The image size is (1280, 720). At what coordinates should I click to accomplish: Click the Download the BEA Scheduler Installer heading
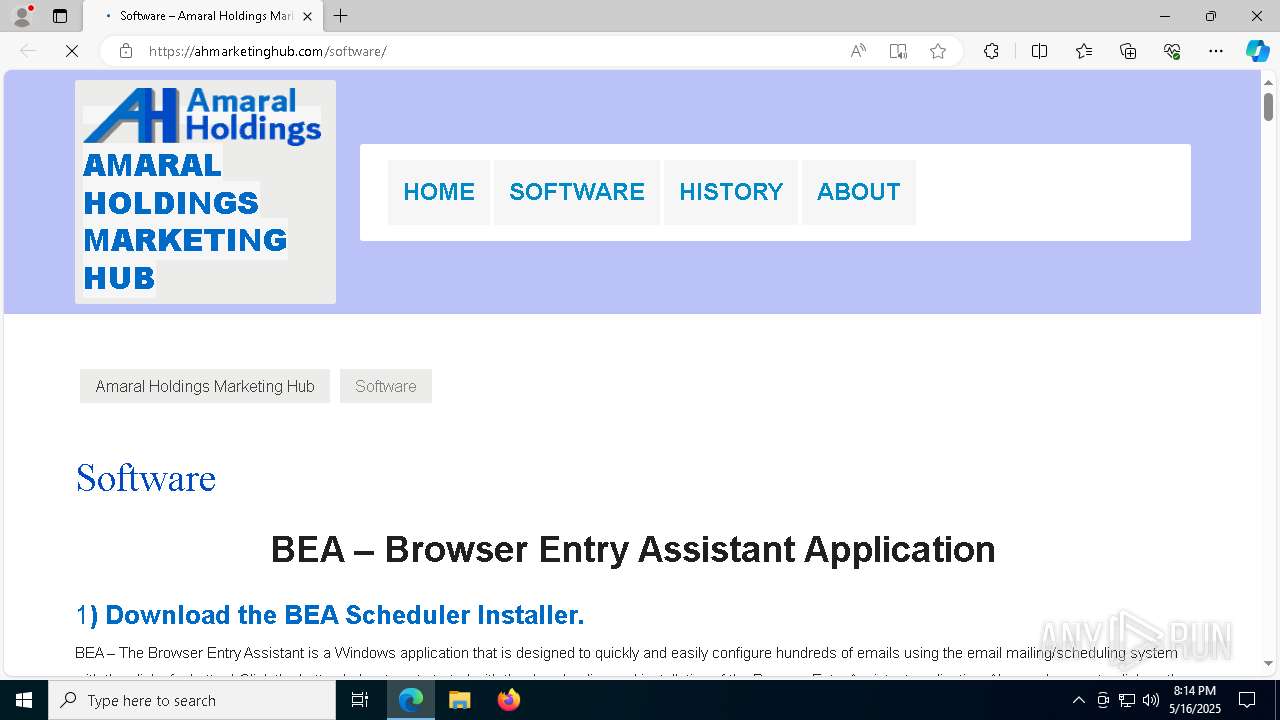(x=330, y=615)
